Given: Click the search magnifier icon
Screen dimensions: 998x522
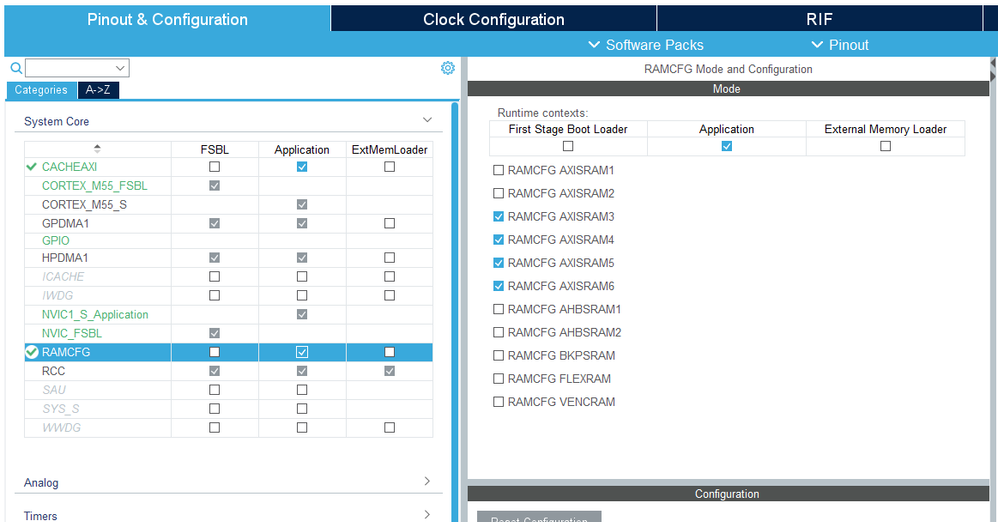Looking at the screenshot, I should pyautogui.click(x=17, y=67).
